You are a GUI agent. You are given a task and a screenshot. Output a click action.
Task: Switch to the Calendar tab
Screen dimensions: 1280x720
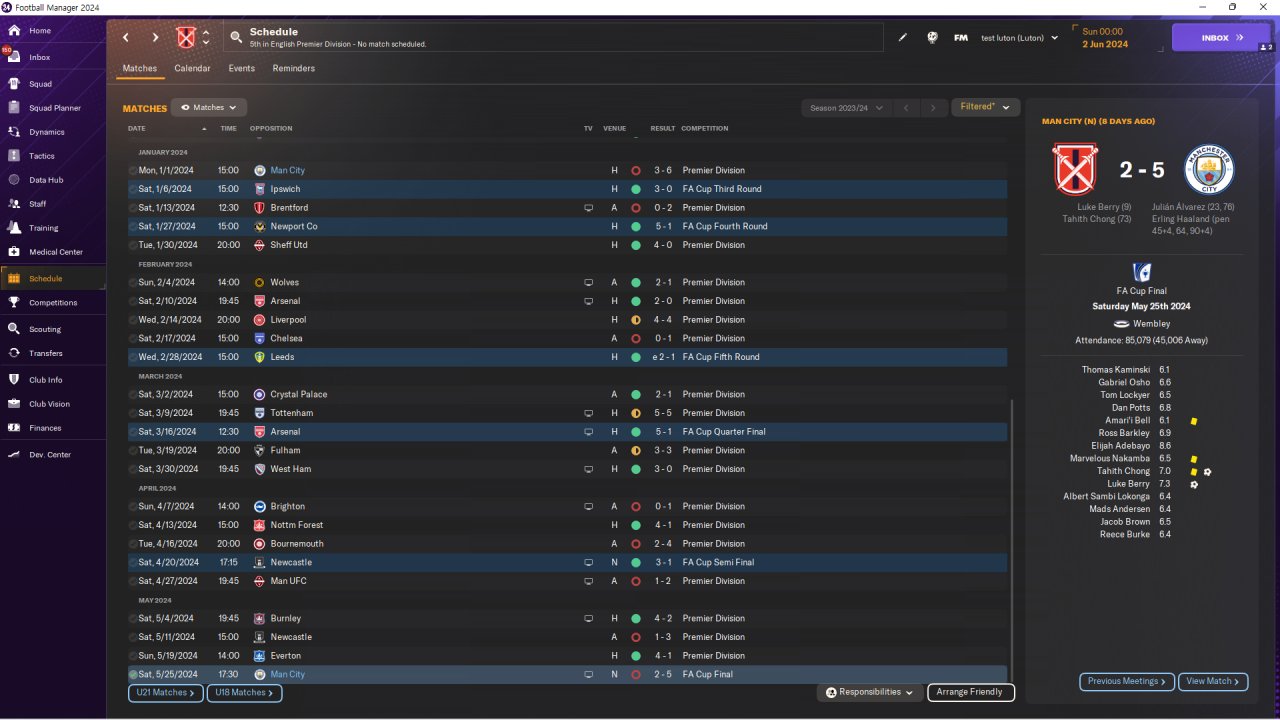pyautogui.click(x=192, y=69)
